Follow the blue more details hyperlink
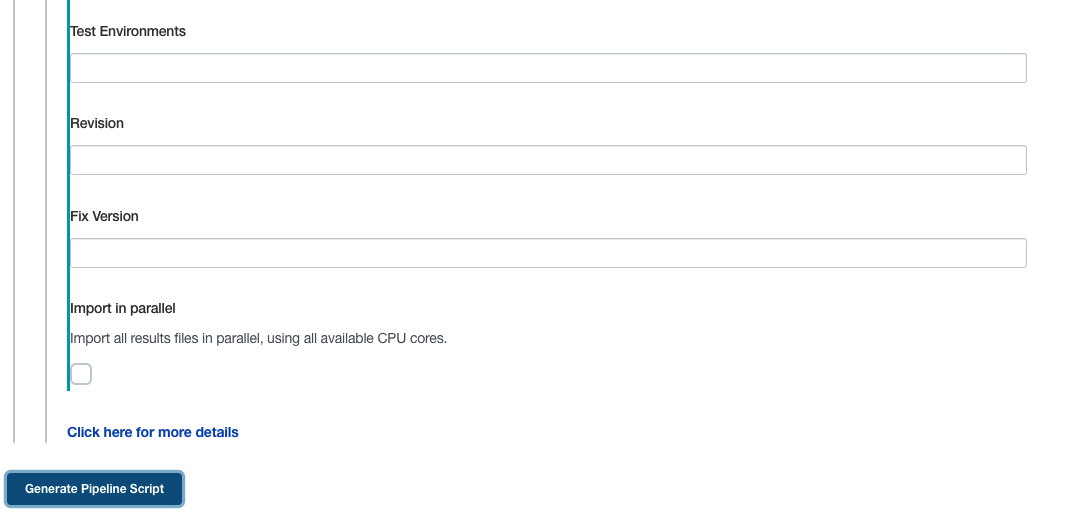The width and height of the screenshot is (1069, 515). [153, 432]
